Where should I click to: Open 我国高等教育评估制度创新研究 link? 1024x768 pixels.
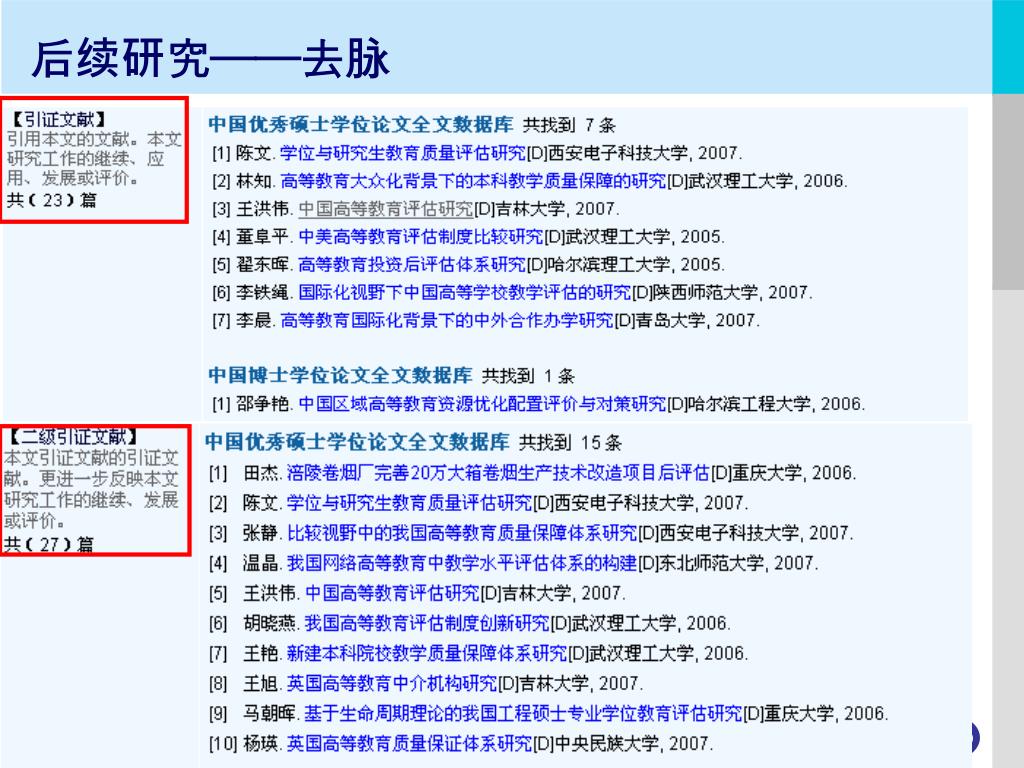pyautogui.click(x=427, y=623)
